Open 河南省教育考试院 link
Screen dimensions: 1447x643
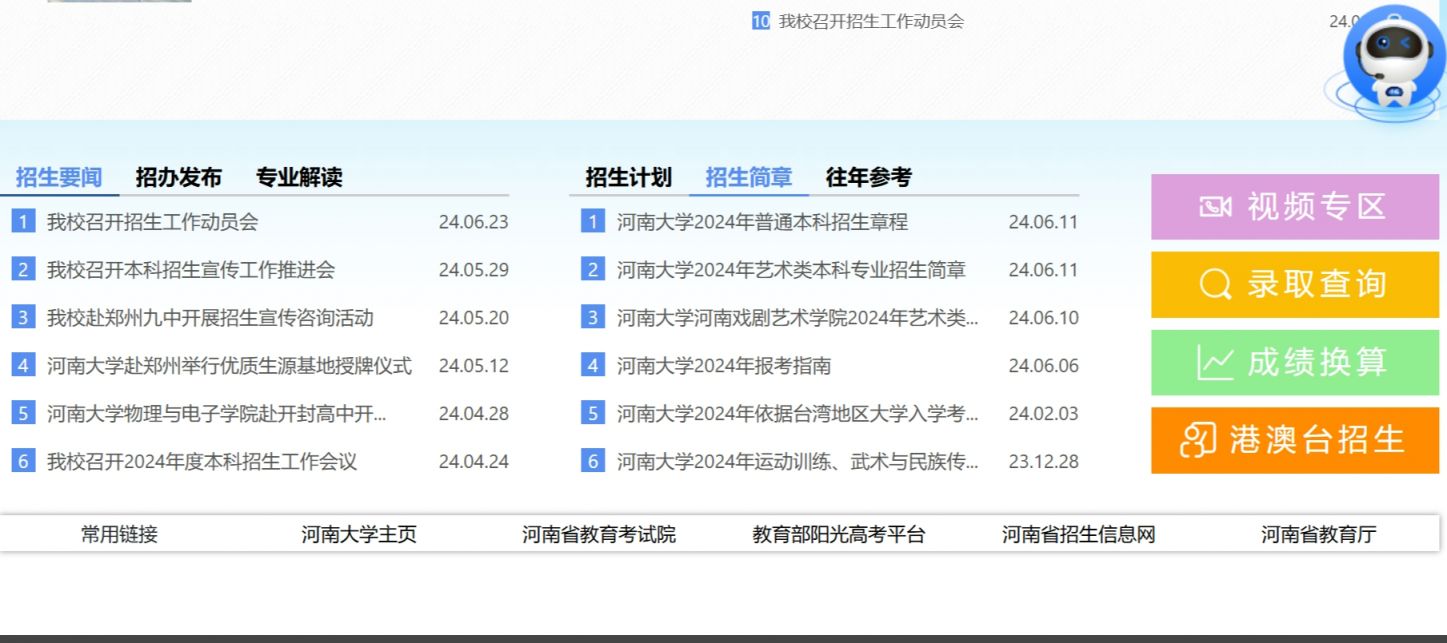[x=599, y=535]
